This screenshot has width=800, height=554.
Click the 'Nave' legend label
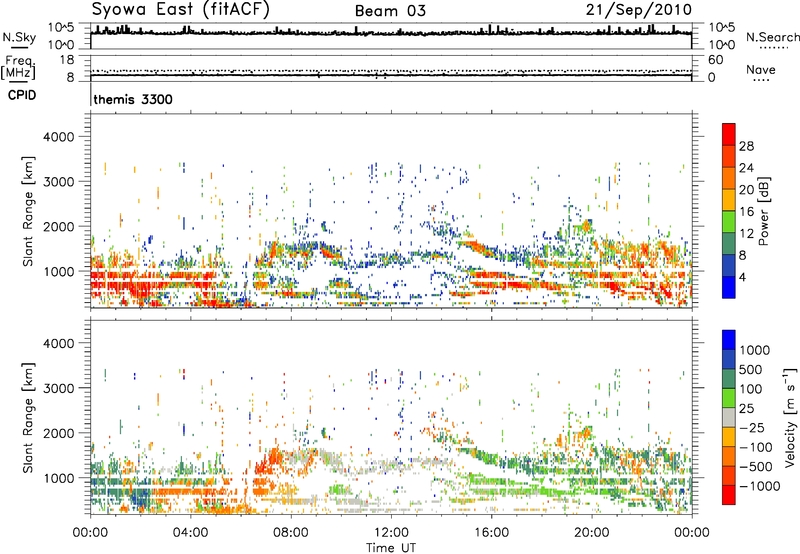(x=761, y=70)
